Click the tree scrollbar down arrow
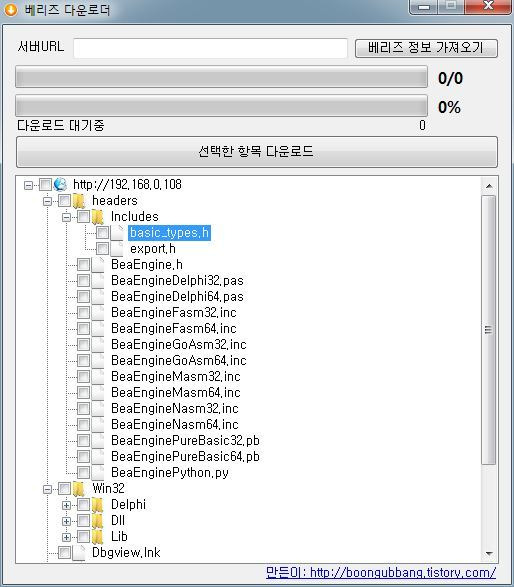 click(489, 554)
